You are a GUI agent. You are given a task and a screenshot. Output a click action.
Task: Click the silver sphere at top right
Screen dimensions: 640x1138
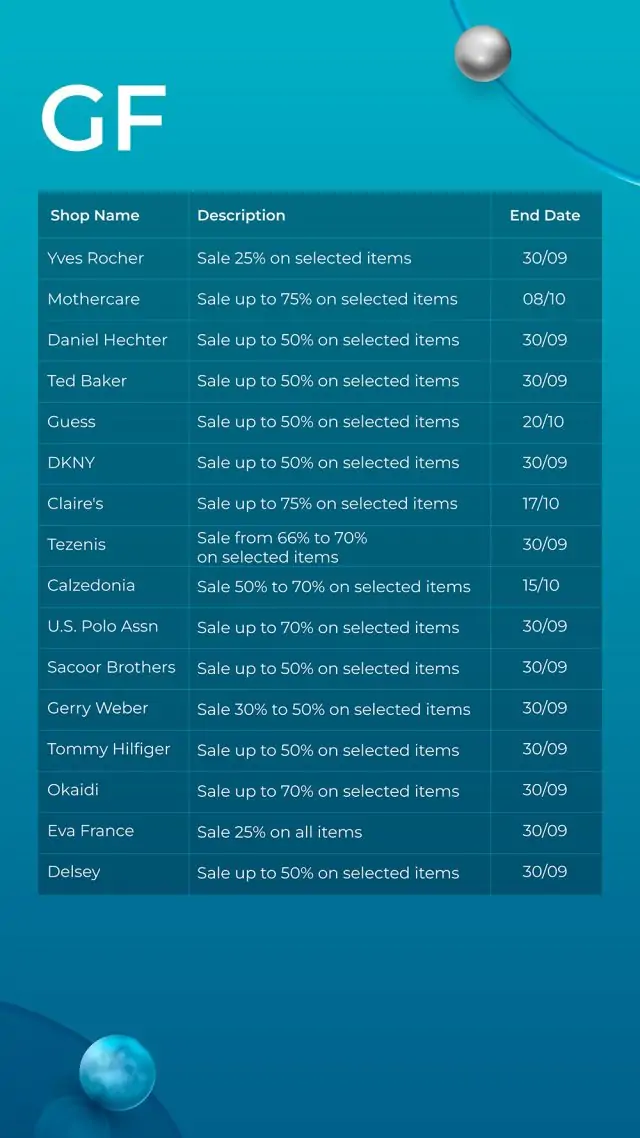point(483,53)
